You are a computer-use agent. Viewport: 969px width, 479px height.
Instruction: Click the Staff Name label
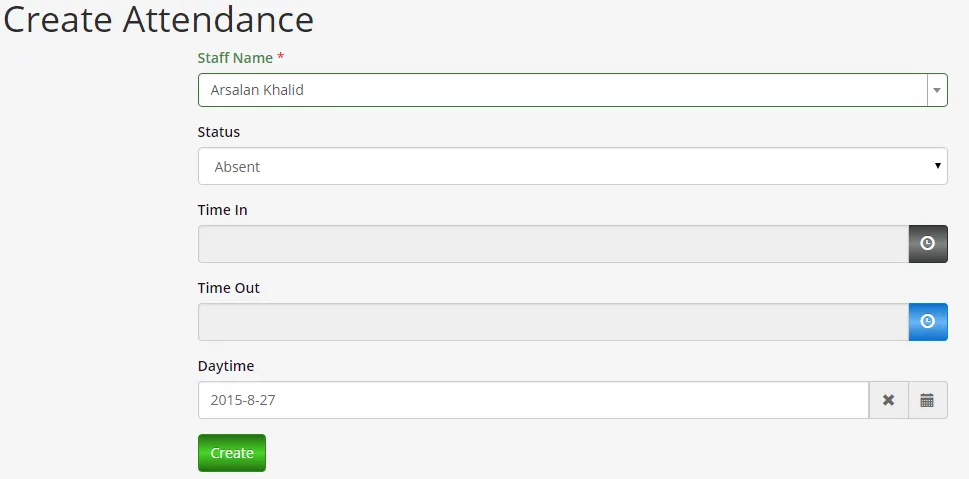point(235,58)
